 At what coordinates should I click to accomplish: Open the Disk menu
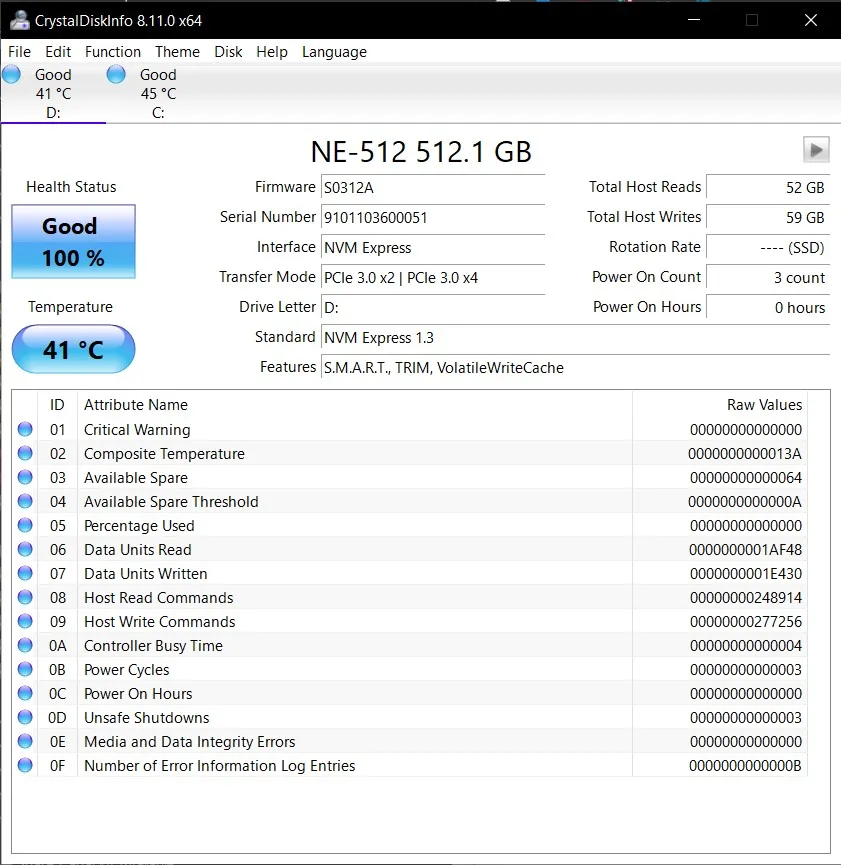click(228, 52)
